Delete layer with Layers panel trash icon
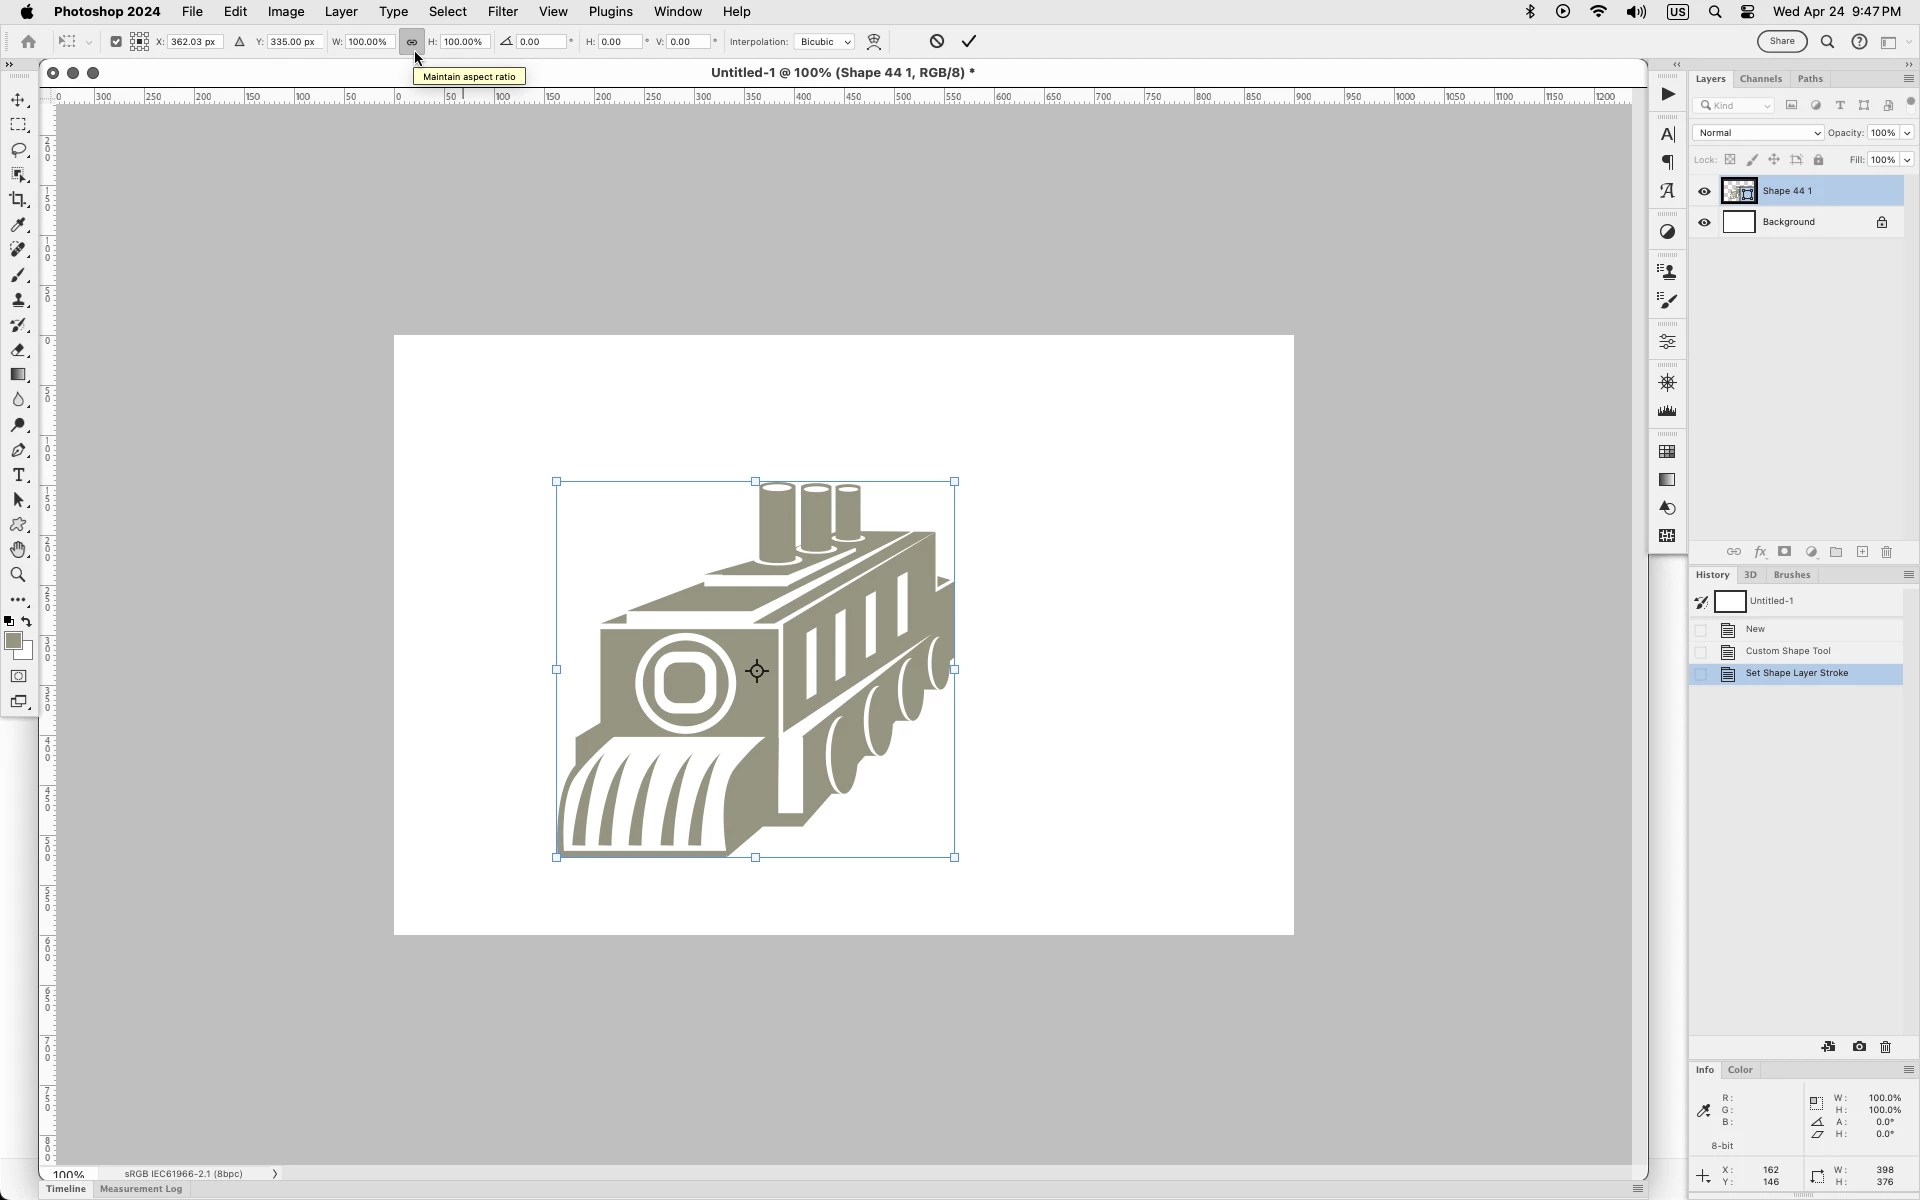 pos(1886,552)
